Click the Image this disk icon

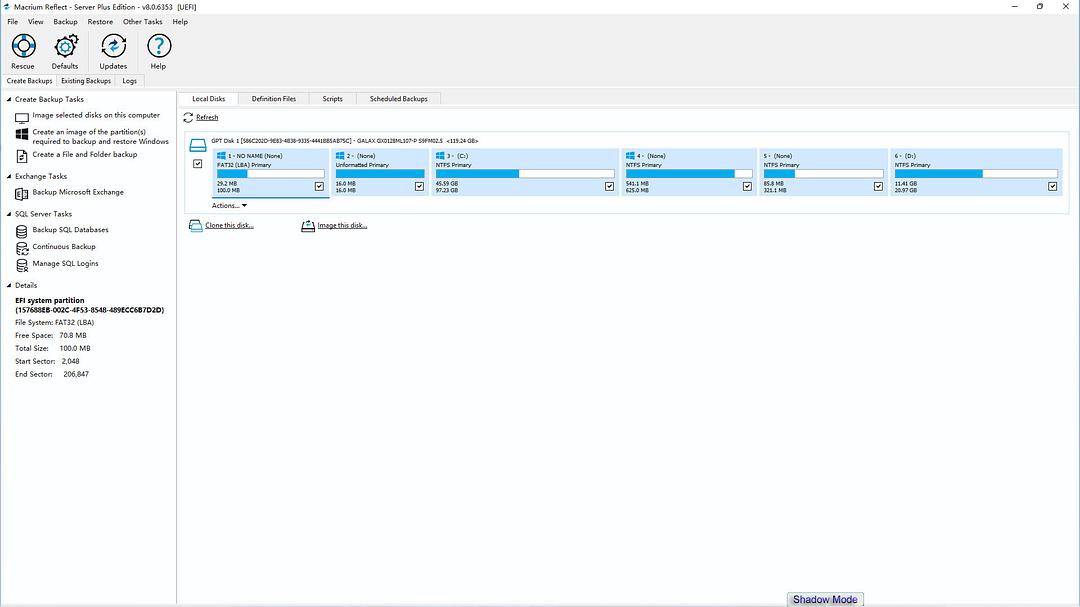click(x=308, y=225)
